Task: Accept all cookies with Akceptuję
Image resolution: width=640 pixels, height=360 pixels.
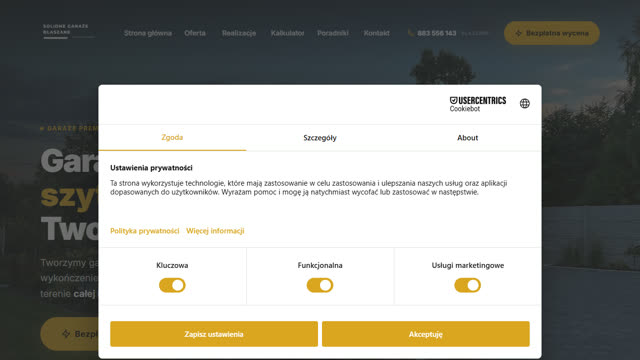Action: coord(426,334)
